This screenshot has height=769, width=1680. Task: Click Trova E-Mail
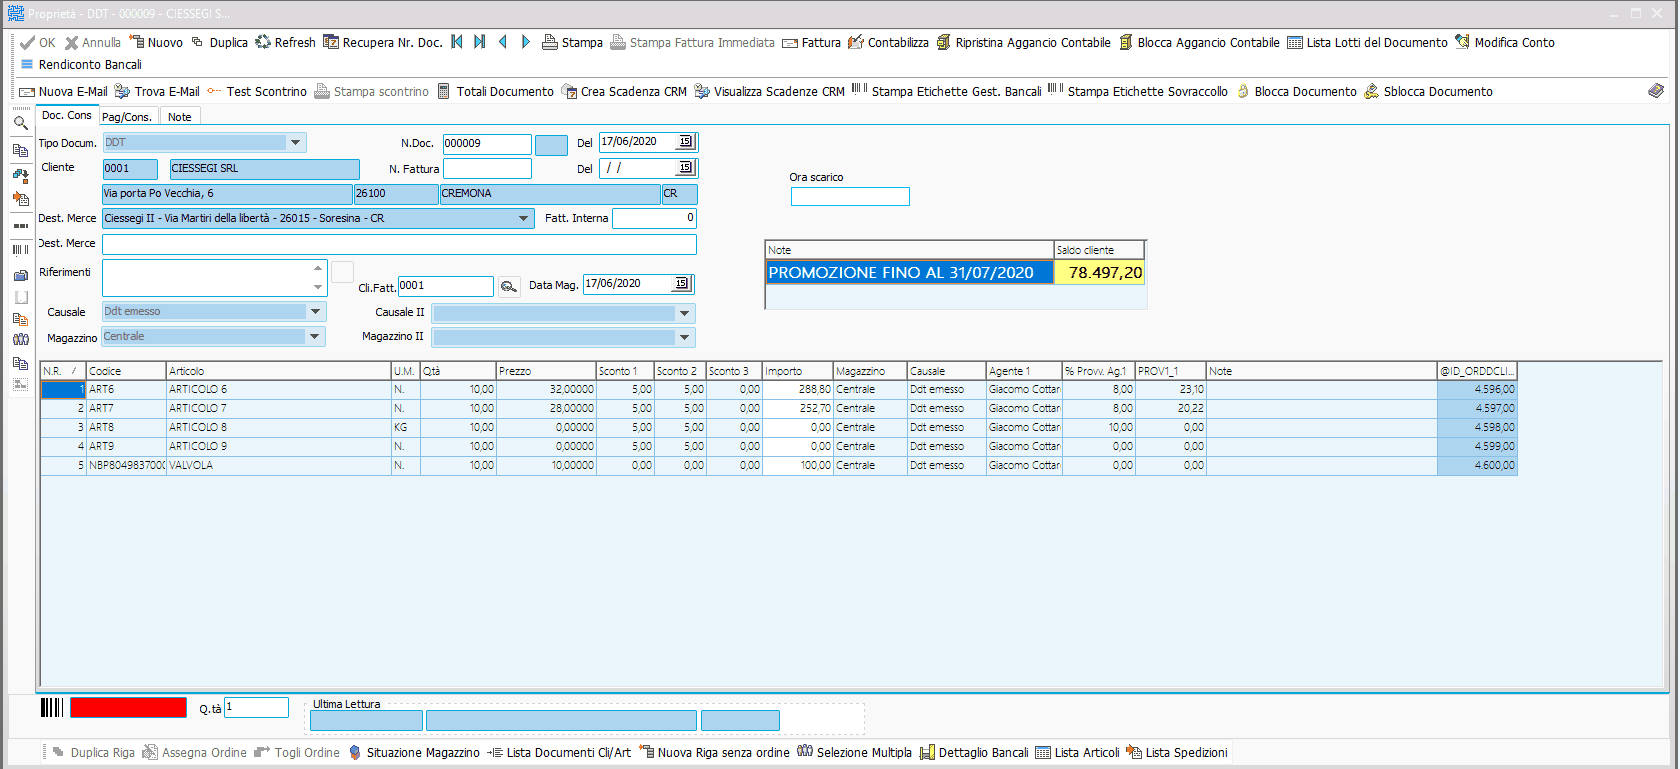[x=157, y=92]
